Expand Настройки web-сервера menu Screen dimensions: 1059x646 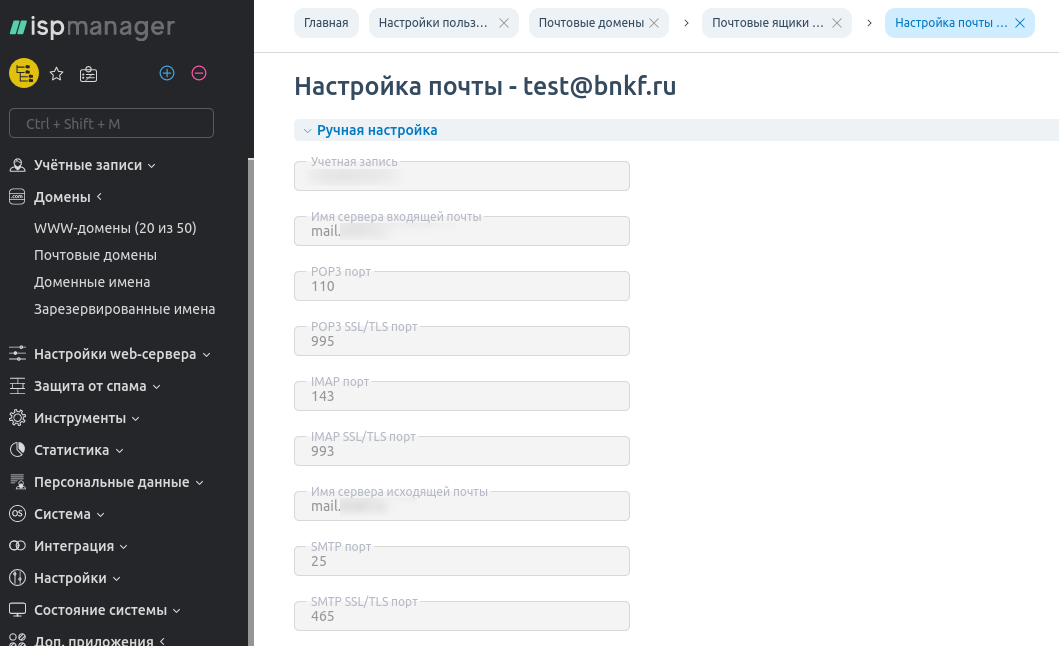pos(121,354)
